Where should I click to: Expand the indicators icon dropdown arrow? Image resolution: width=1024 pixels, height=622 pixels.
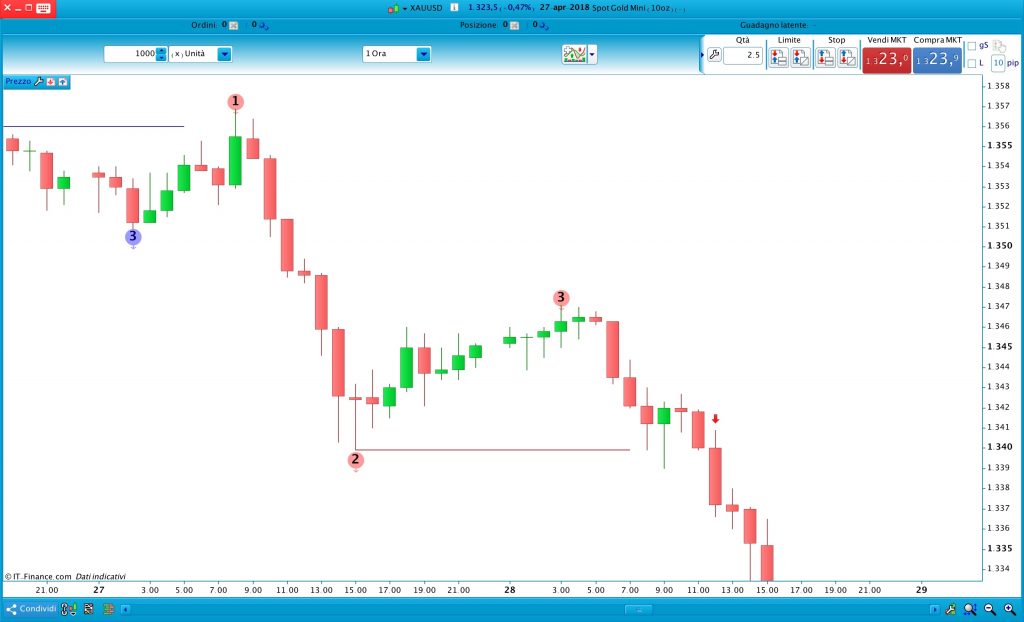(x=592, y=54)
